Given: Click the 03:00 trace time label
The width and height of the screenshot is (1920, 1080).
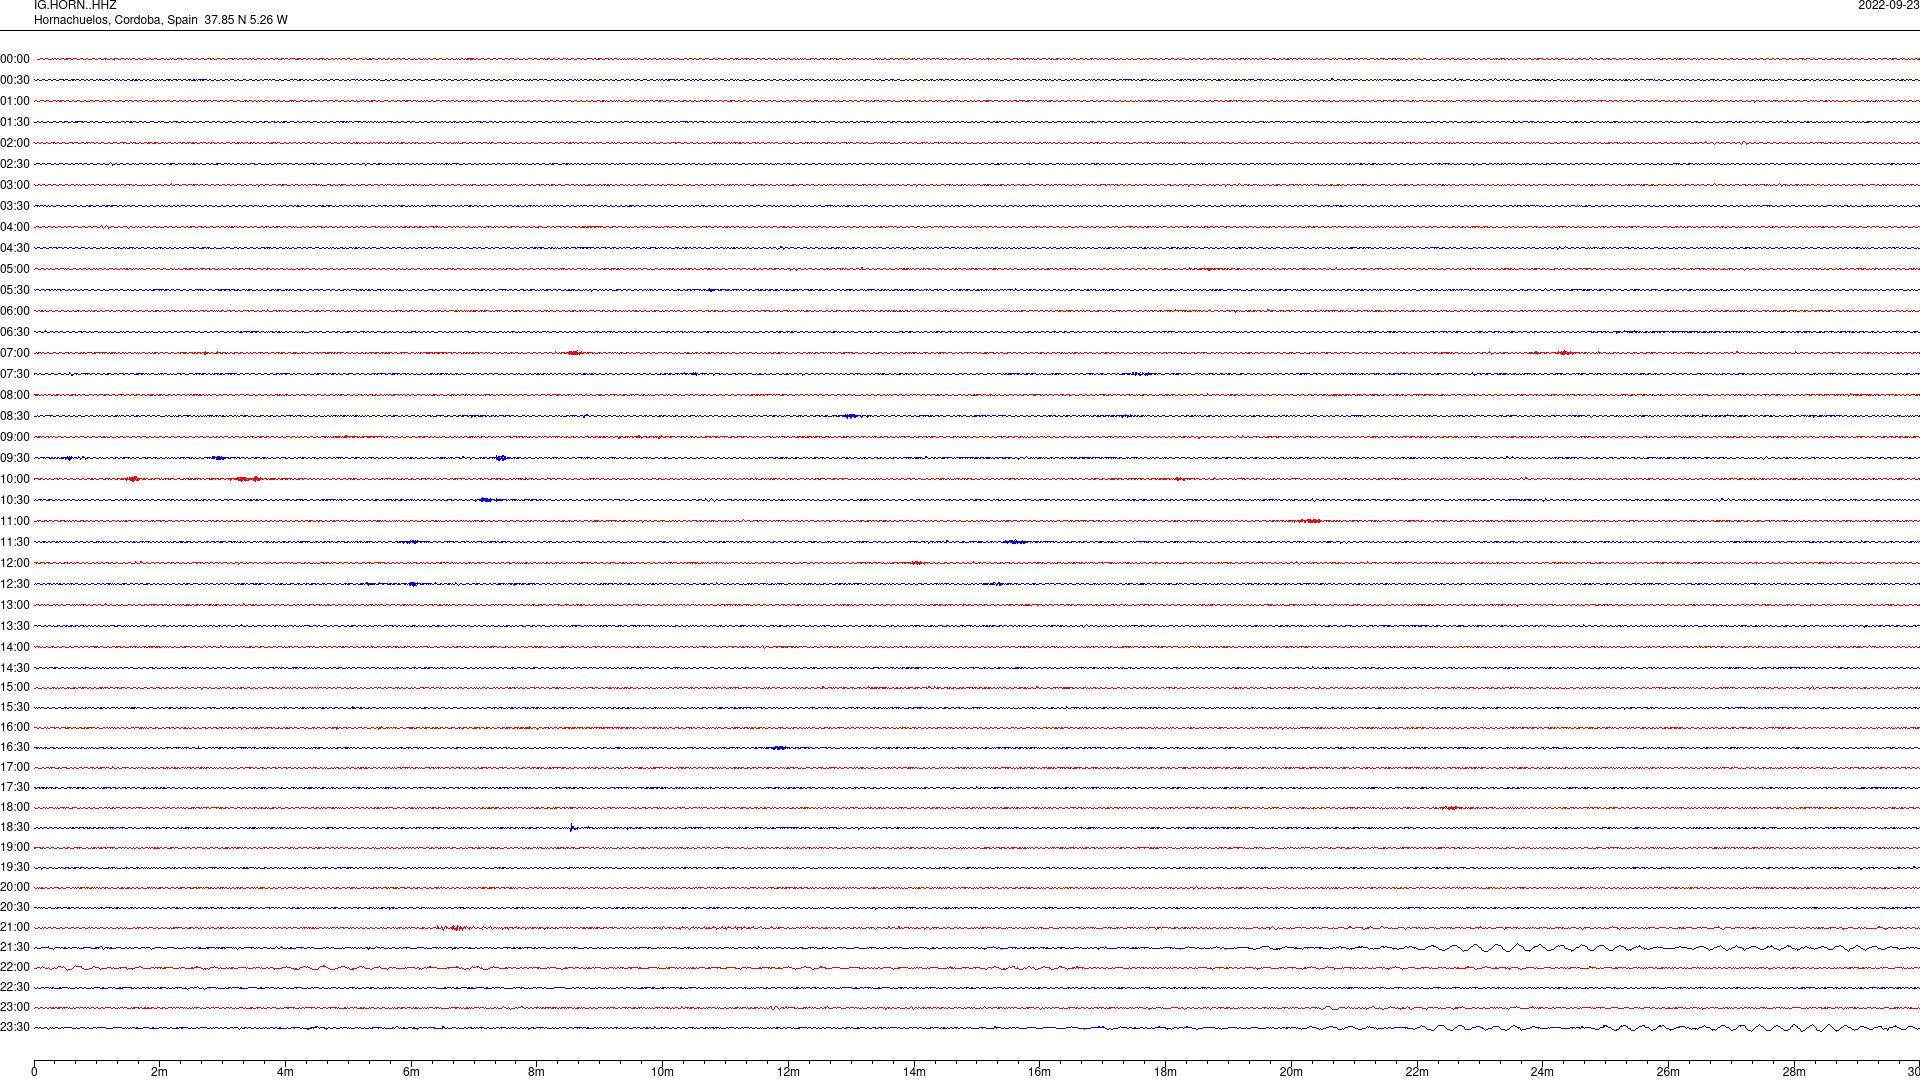Looking at the screenshot, I should click(15, 185).
